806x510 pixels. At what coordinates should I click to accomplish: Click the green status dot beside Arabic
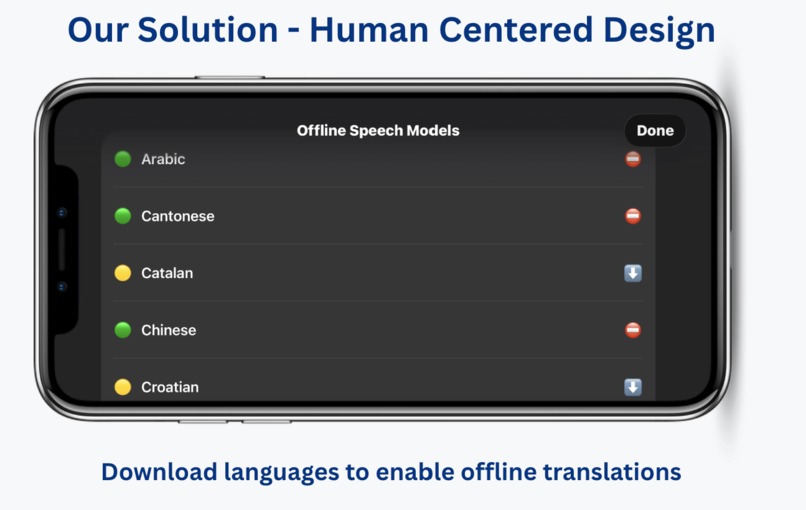(123, 159)
